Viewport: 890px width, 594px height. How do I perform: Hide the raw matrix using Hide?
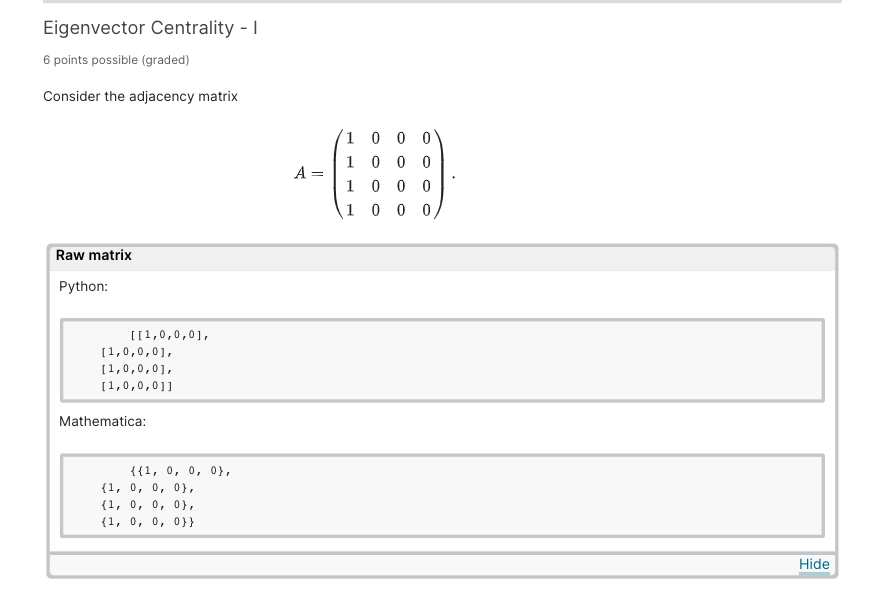(814, 564)
